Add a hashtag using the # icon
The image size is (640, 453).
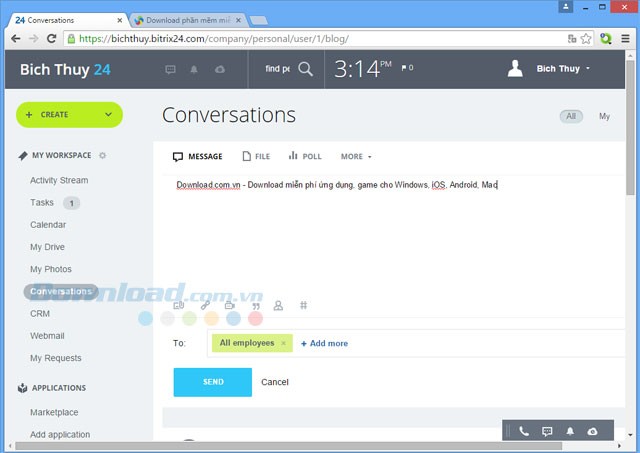pyautogui.click(x=304, y=305)
